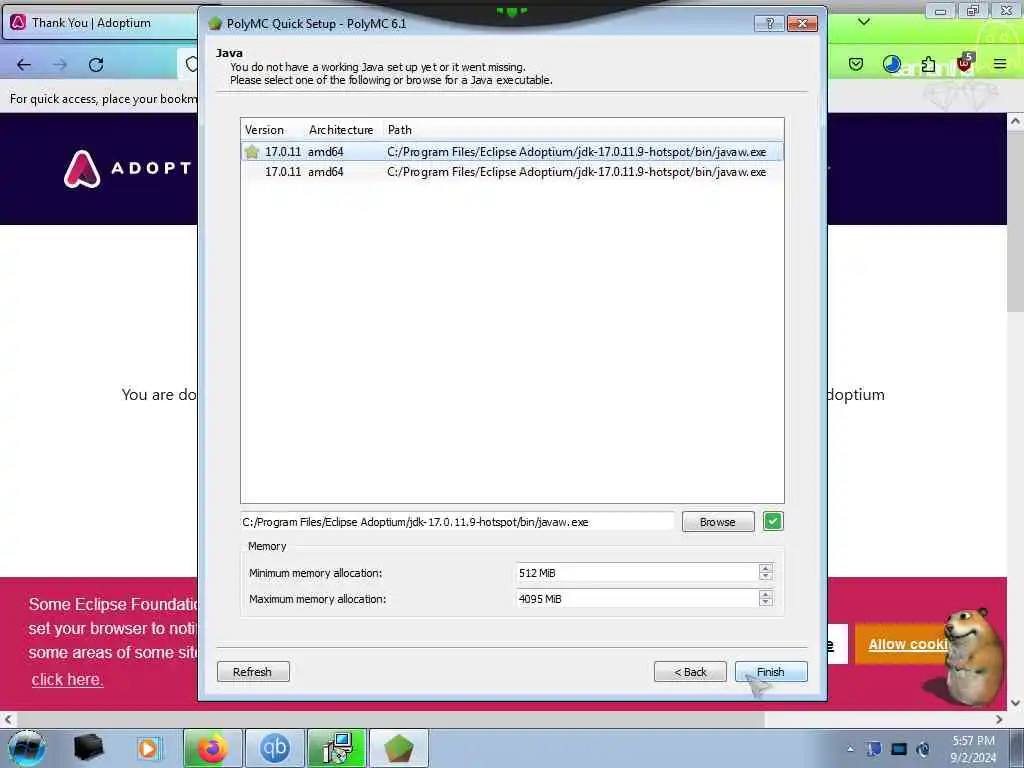Select the Thank You | Adoptium browser tab
Viewport: 1024px width, 768px height.
pos(101,24)
